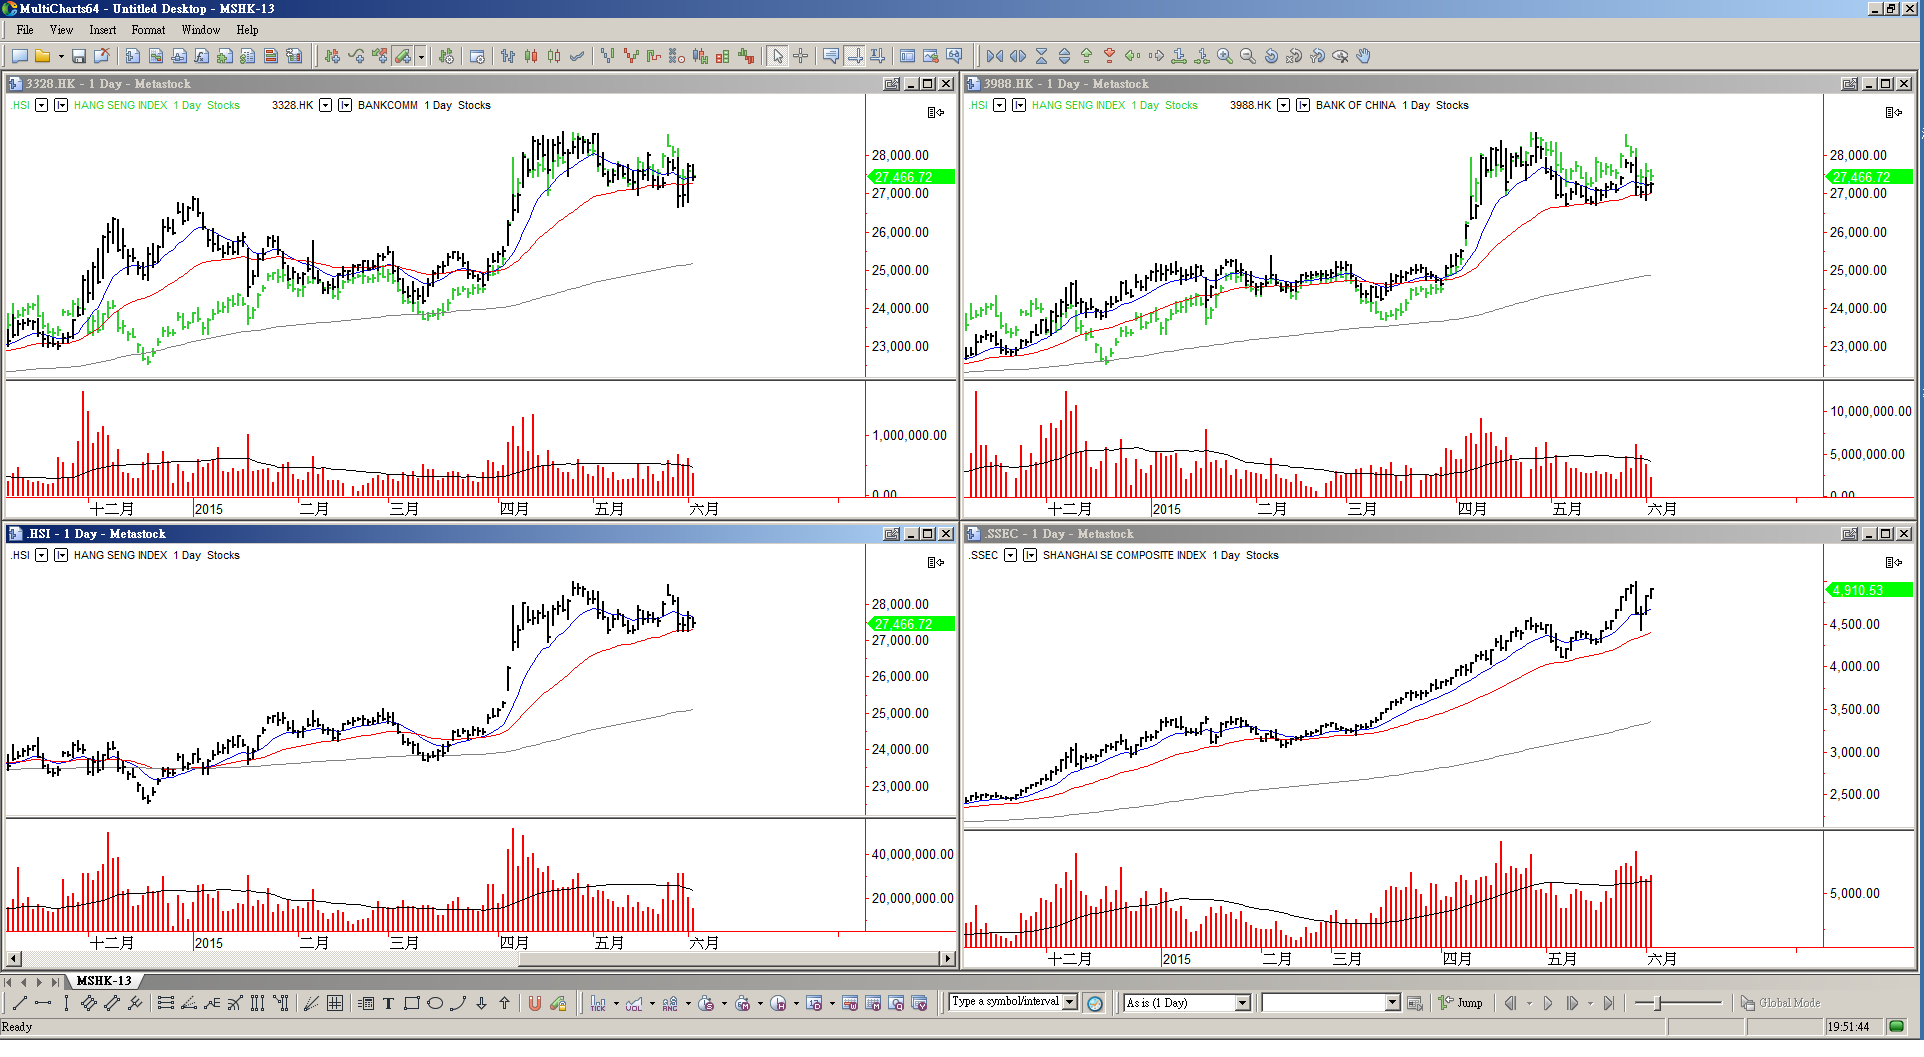Click the Zoom In magnifier icon
This screenshot has height=1057, width=1924.
click(1224, 57)
